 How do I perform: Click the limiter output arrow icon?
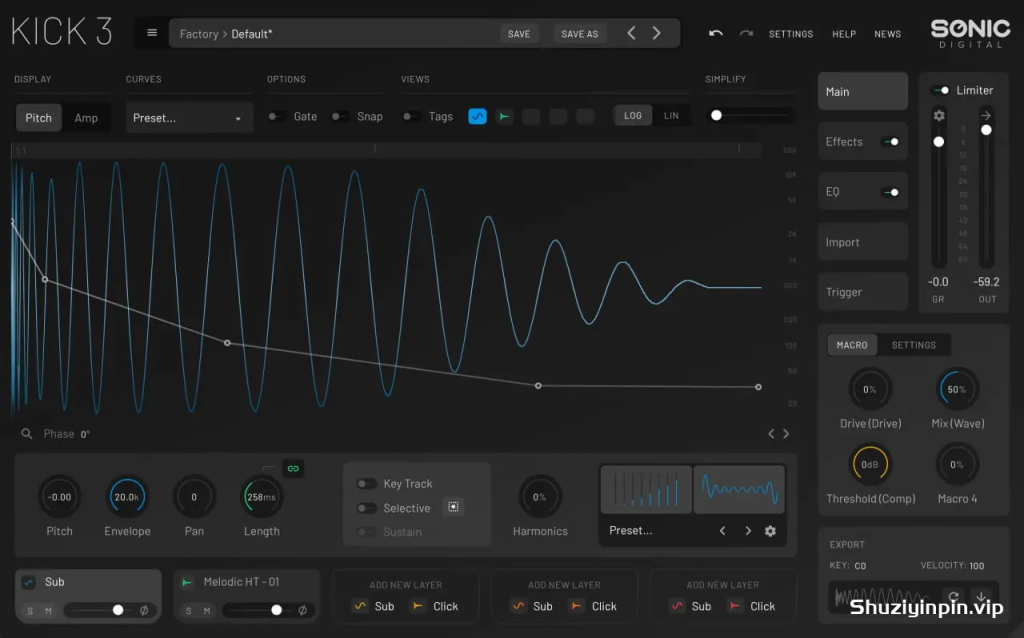[x=986, y=115]
